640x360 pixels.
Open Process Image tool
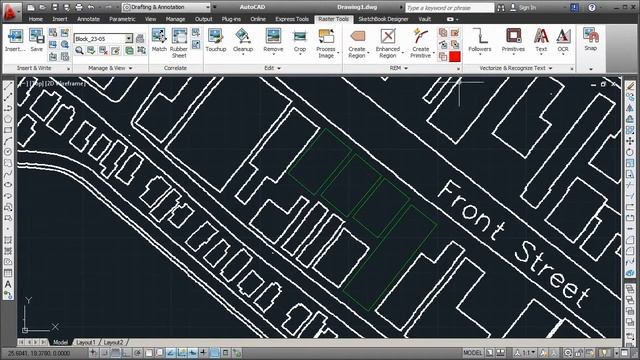point(326,43)
